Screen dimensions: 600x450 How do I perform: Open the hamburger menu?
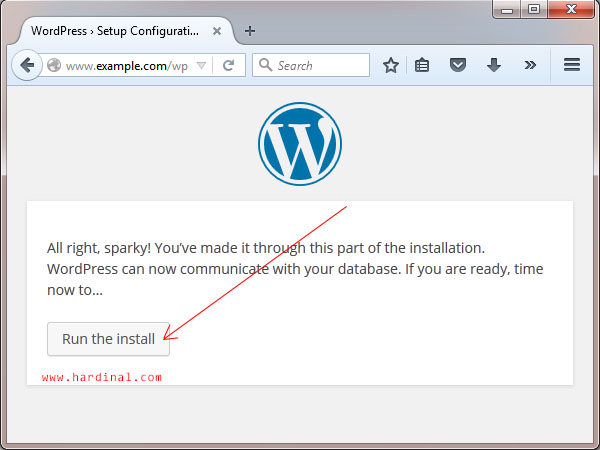pyautogui.click(x=572, y=65)
